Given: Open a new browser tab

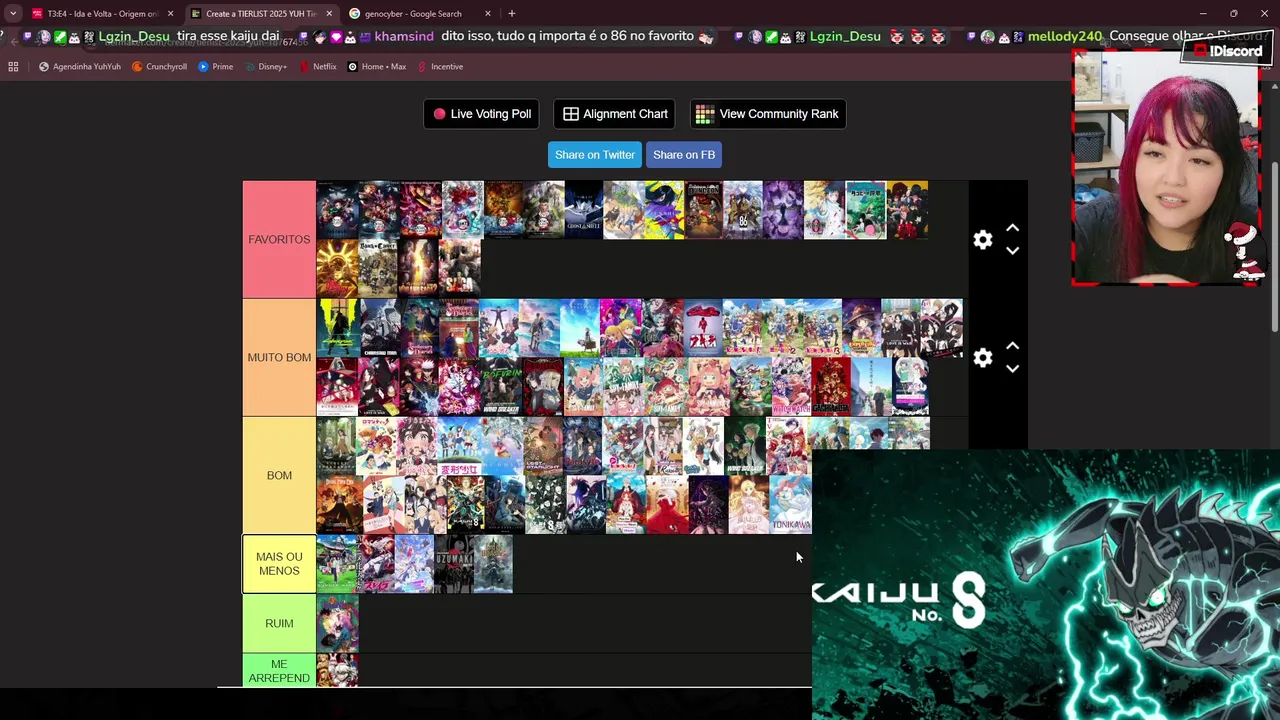Looking at the screenshot, I should coord(512,14).
